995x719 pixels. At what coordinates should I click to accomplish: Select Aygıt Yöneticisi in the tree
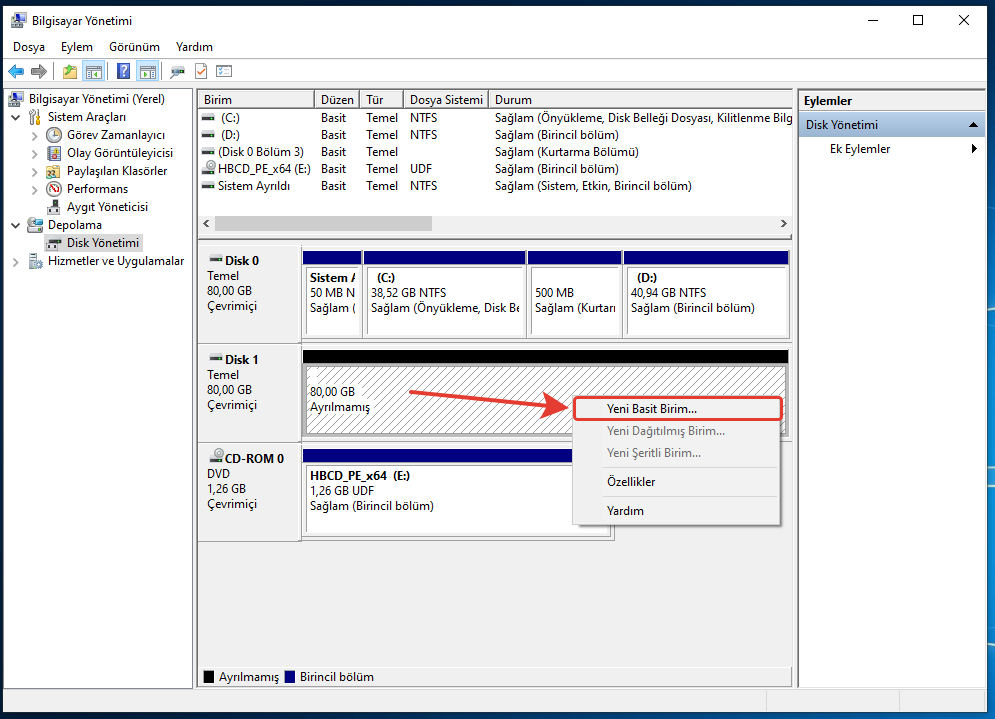pos(107,207)
